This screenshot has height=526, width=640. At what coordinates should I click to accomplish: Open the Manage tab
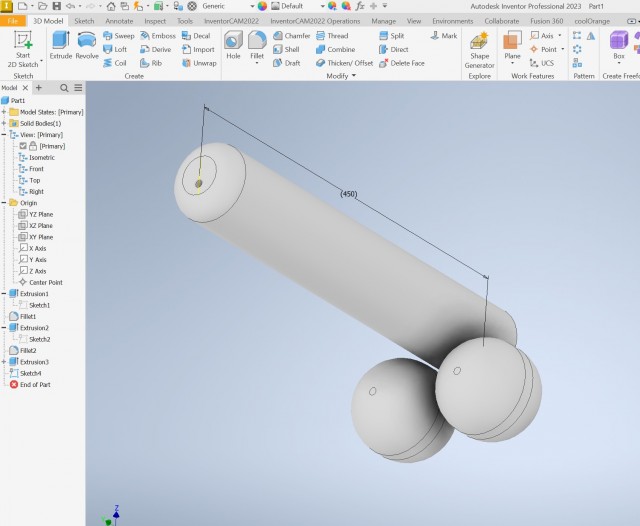(x=383, y=21)
